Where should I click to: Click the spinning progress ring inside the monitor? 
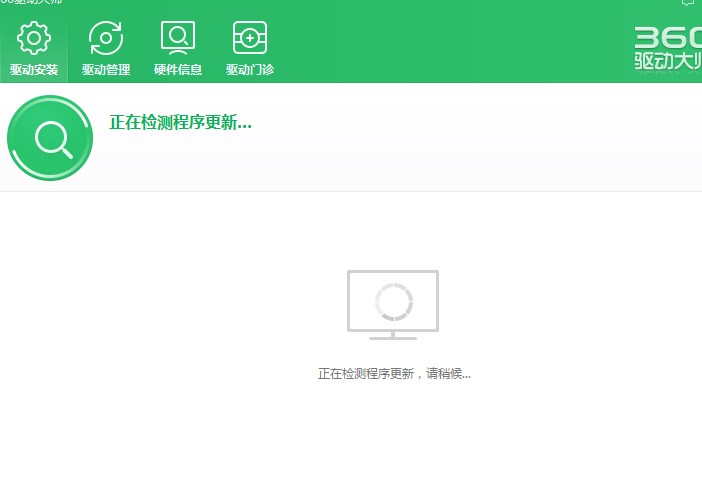pyautogui.click(x=392, y=300)
